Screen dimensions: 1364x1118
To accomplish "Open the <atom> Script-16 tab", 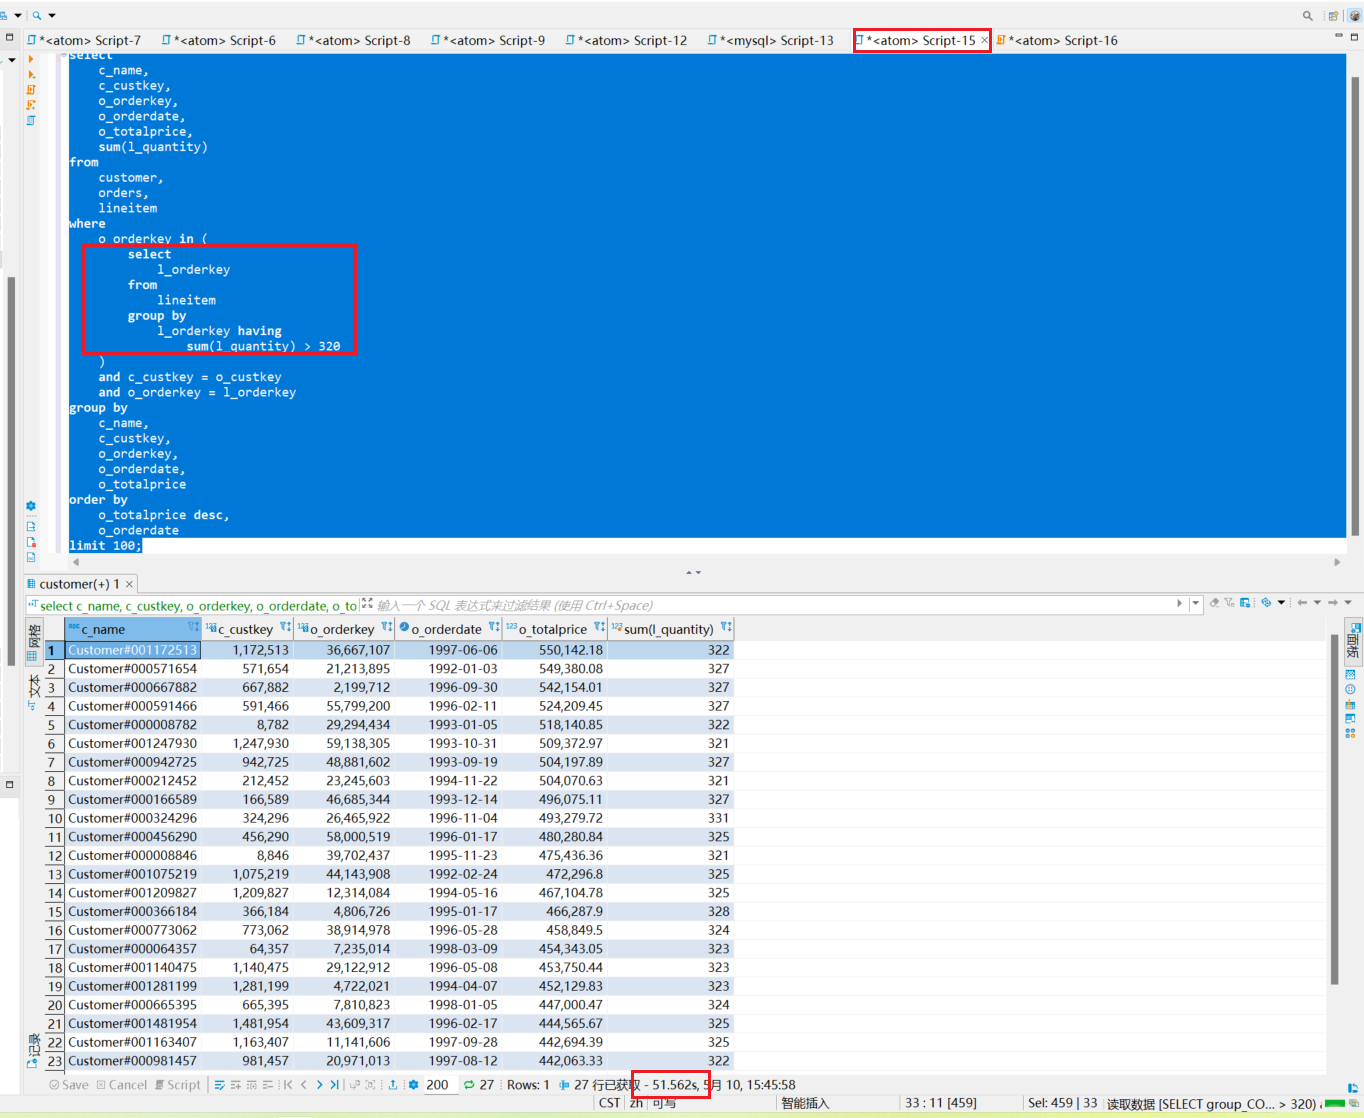I will (x=1058, y=40).
